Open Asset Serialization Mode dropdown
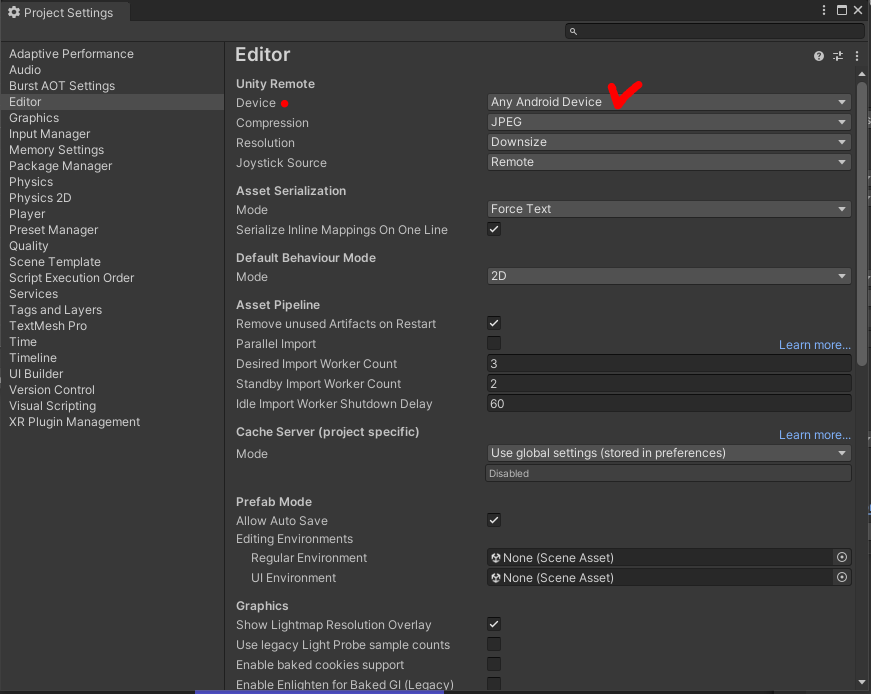Image resolution: width=871 pixels, height=694 pixels. [669, 209]
